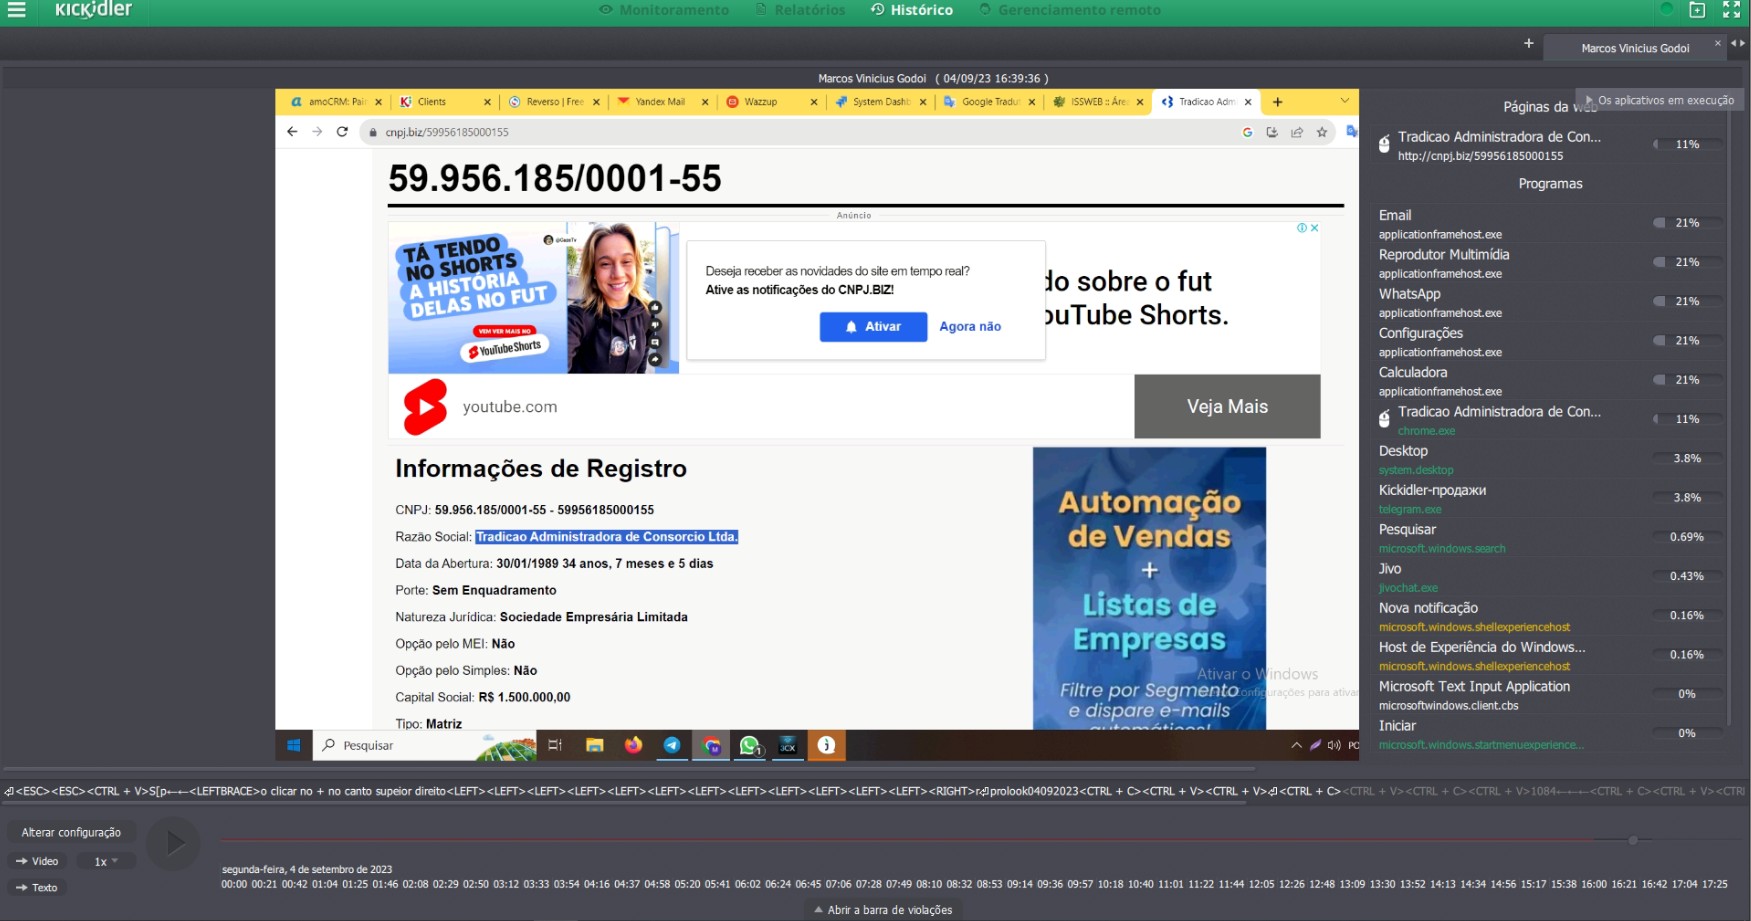Image resolution: width=1751 pixels, height=921 pixels.
Task: Click the Texto mode button
Action: 37,888
